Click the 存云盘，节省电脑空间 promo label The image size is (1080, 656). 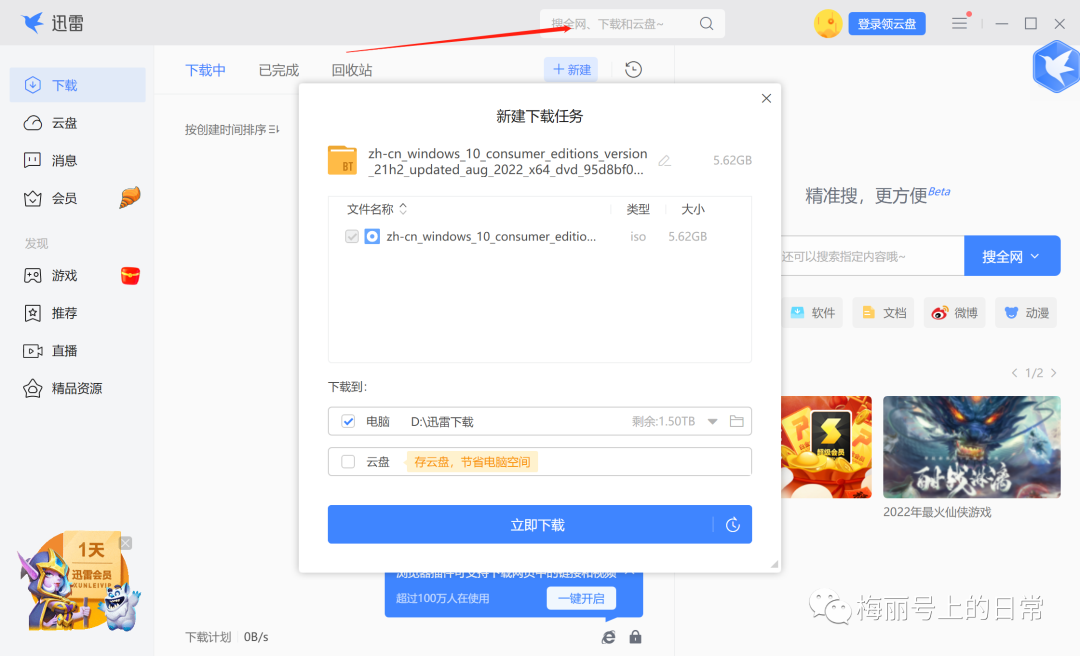(x=472, y=462)
